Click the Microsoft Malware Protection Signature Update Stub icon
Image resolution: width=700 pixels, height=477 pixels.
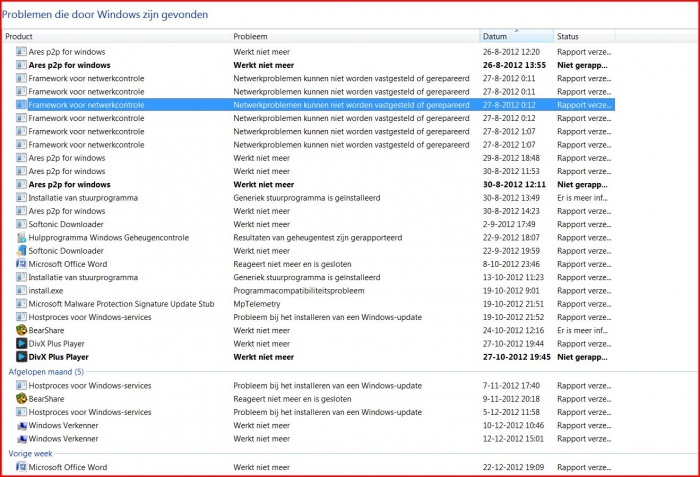coord(21,304)
